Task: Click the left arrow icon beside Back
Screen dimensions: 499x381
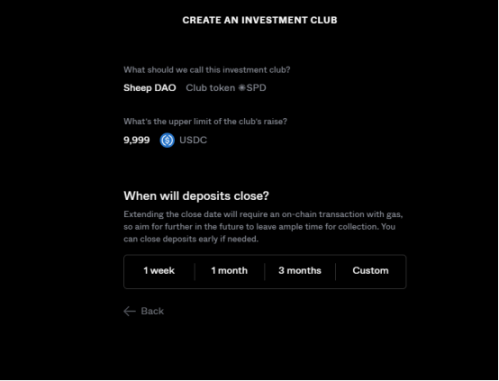Action: [130, 311]
